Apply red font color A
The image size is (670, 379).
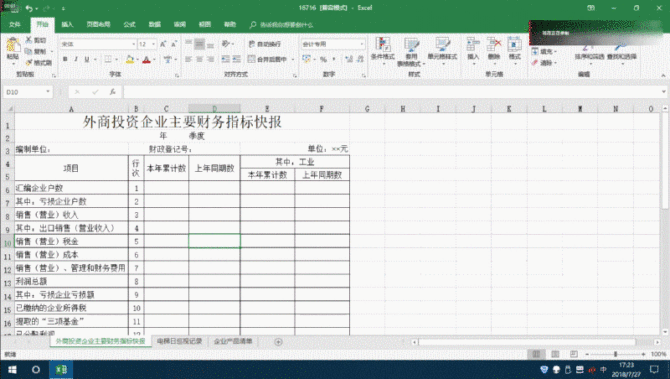tap(147, 59)
